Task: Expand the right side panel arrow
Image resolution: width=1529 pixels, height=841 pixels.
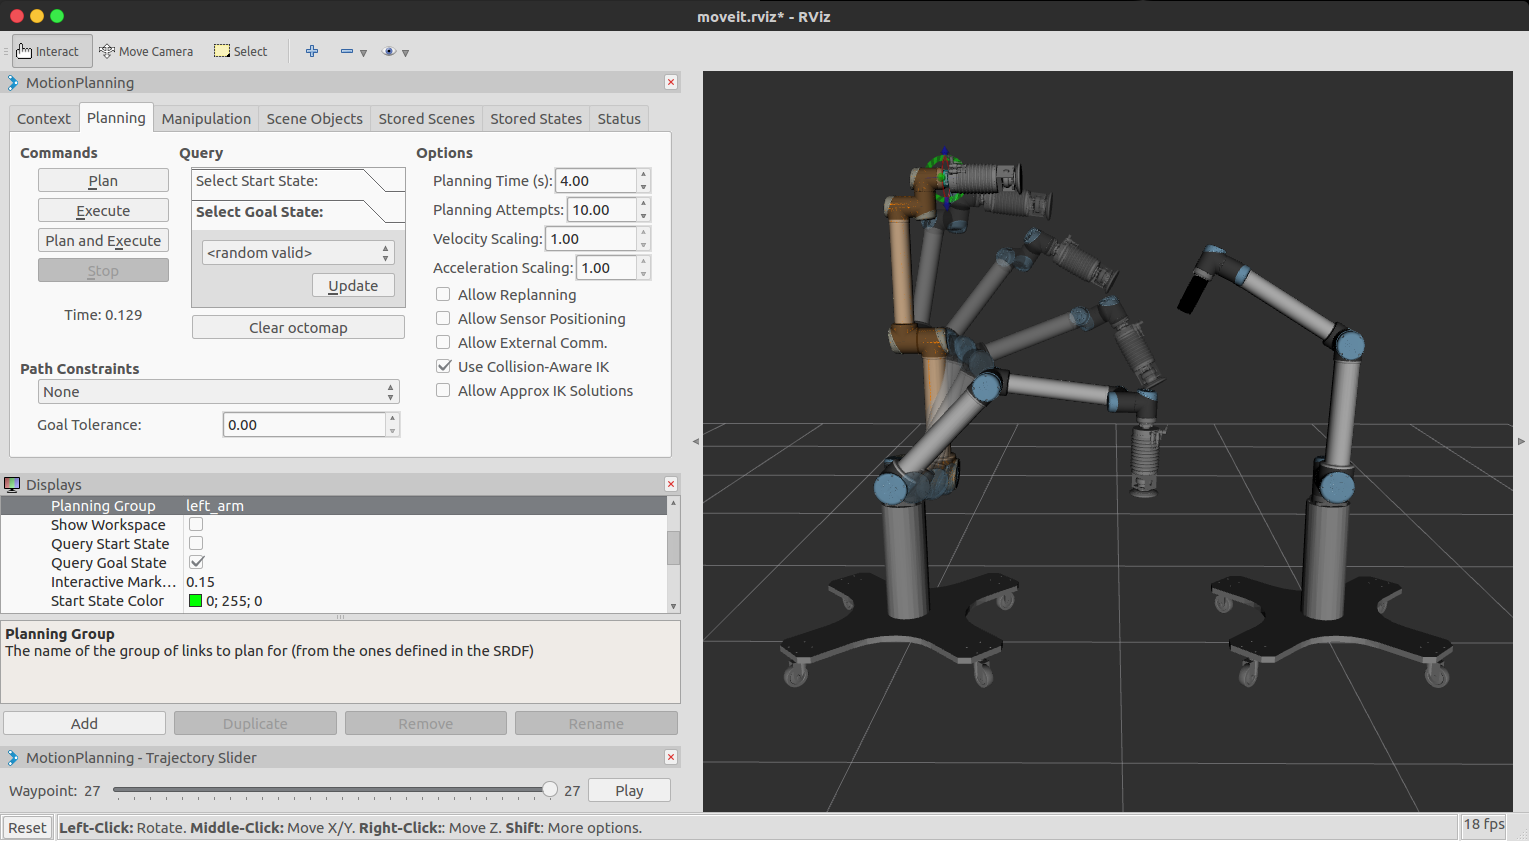Action: point(1521,441)
